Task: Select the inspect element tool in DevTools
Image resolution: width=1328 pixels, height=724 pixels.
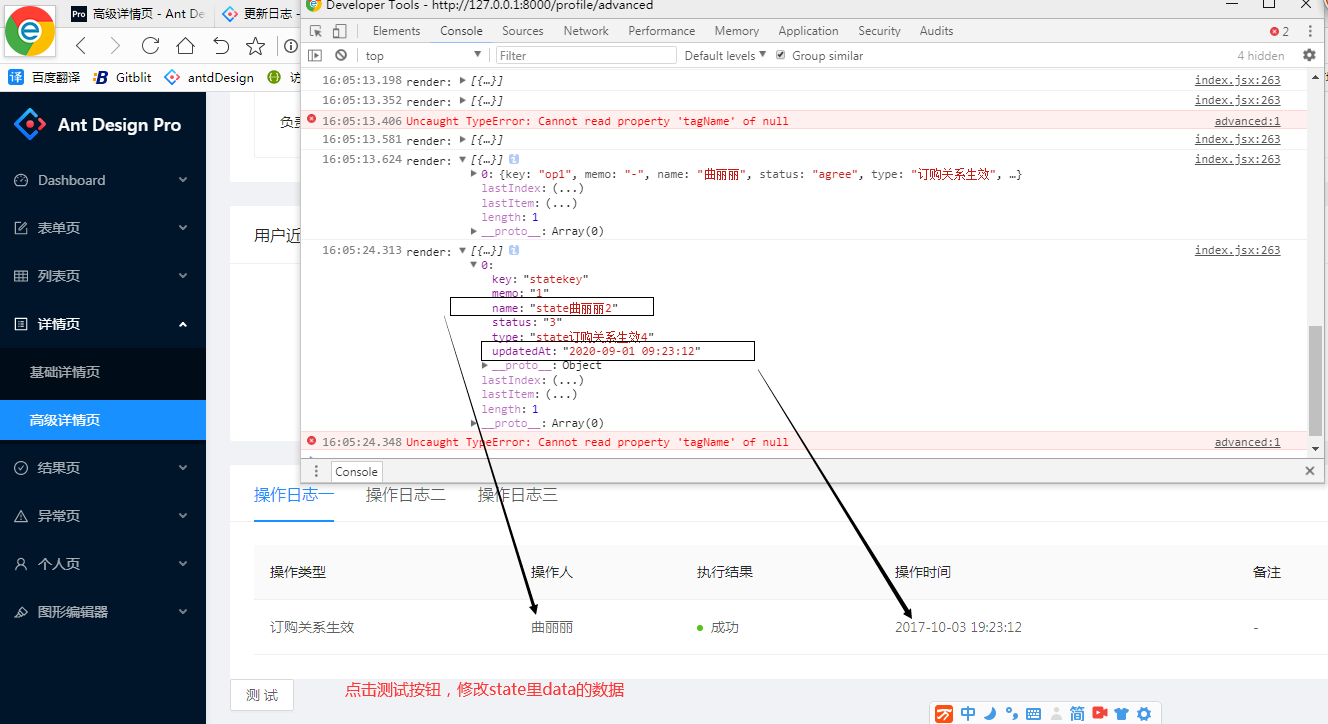Action: (314, 30)
